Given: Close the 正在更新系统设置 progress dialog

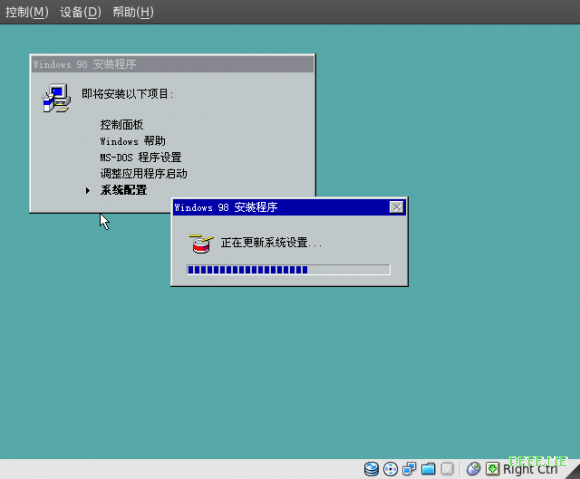Looking at the screenshot, I should (397, 207).
